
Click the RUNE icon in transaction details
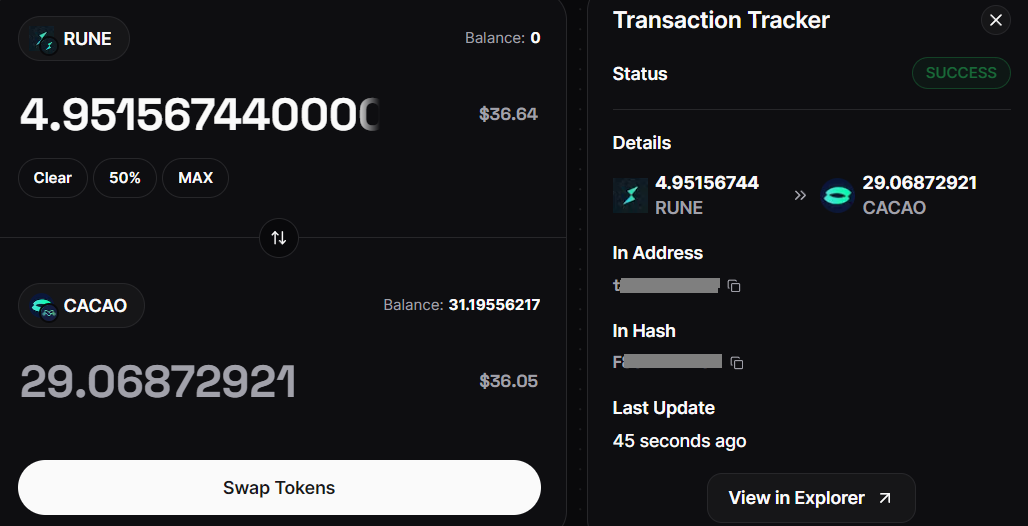coord(630,195)
